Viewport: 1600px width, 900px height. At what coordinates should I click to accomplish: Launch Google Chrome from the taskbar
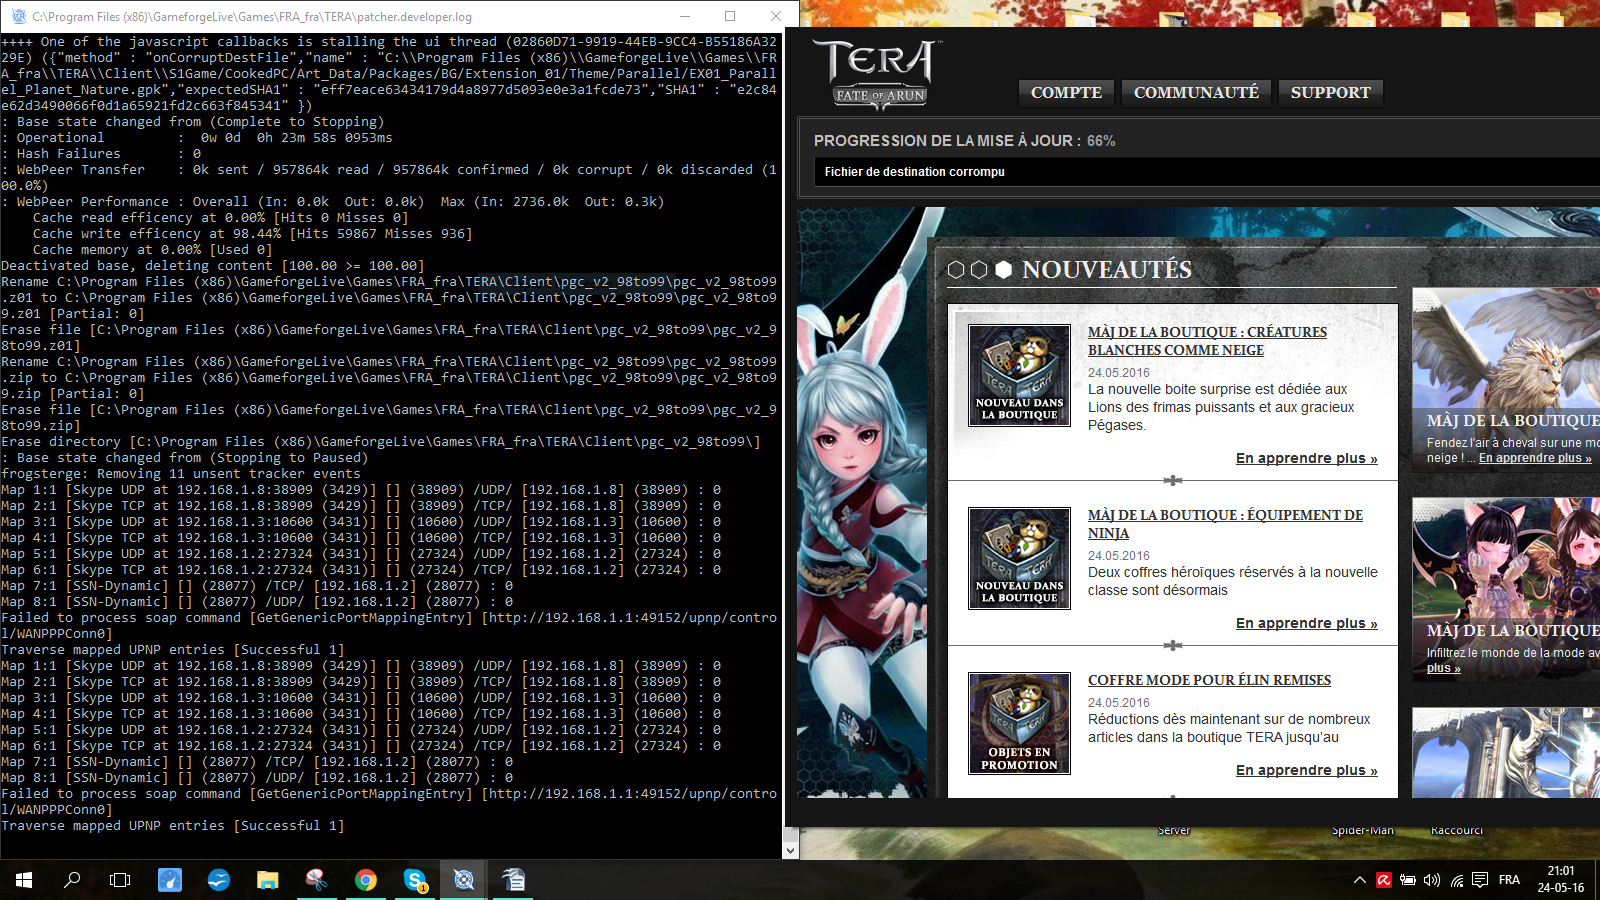[366, 880]
